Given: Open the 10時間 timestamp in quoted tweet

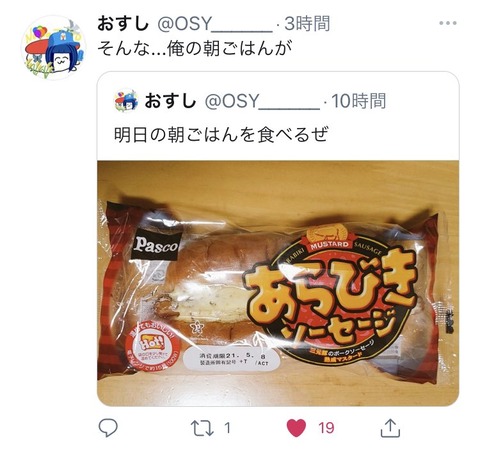Looking at the screenshot, I should [359, 101].
